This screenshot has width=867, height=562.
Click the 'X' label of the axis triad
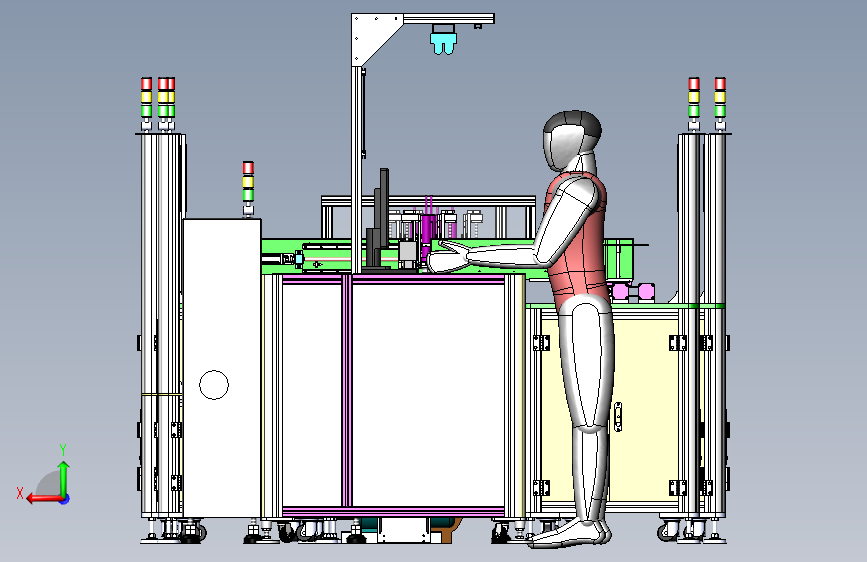pyautogui.click(x=20, y=493)
